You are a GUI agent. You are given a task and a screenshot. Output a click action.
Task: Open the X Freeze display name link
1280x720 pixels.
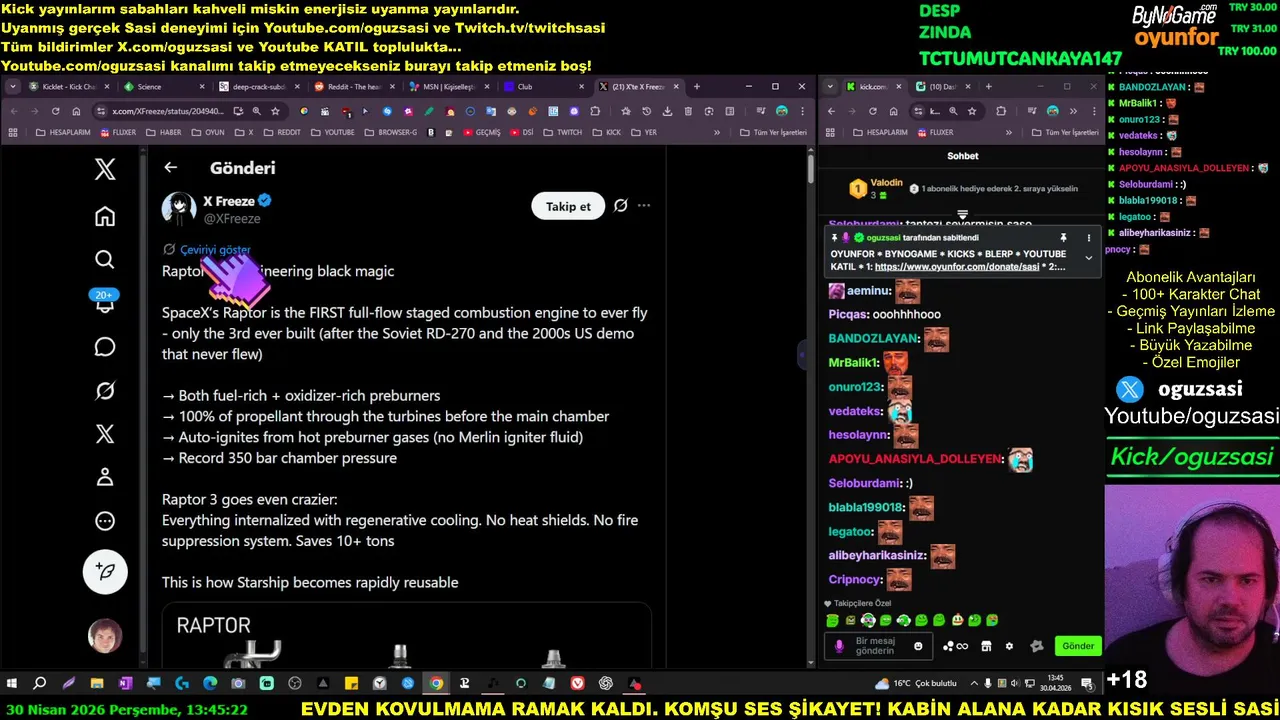[x=229, y=201]
